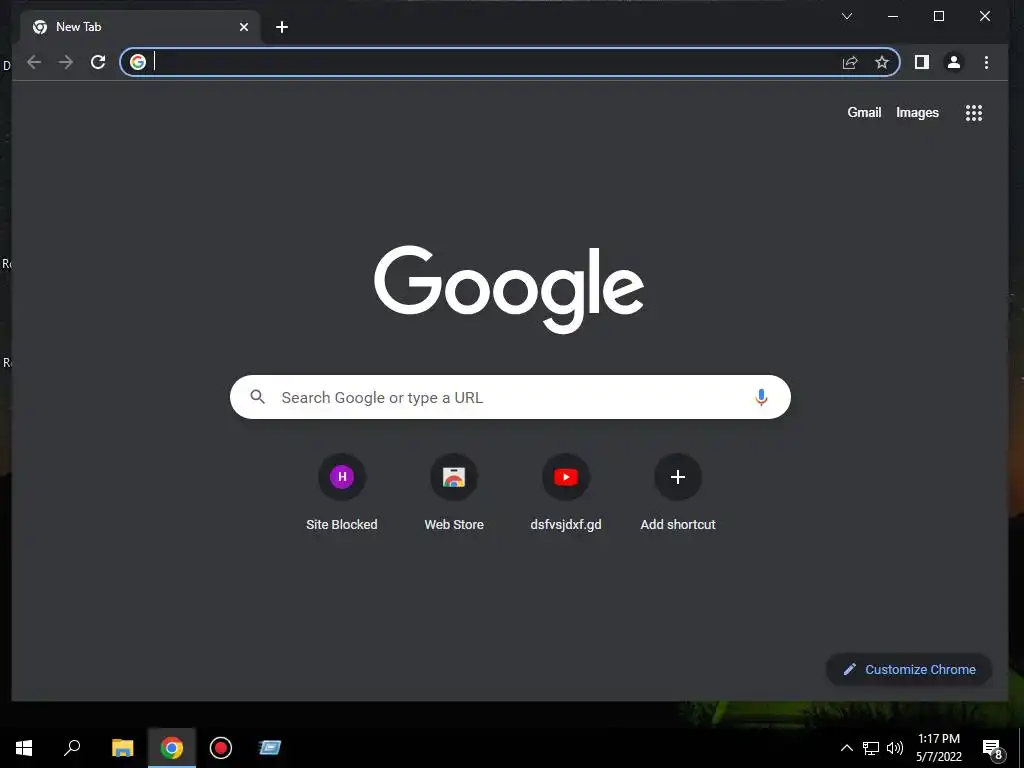Viewport: 1024px width, 768px height.
Task: Share this page icon in address bar
Action: coord(850,62)
